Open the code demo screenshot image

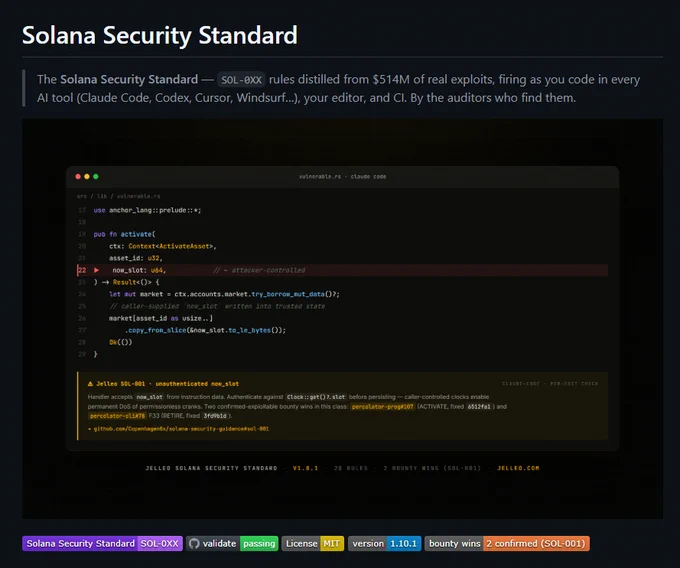click(343, 319)
